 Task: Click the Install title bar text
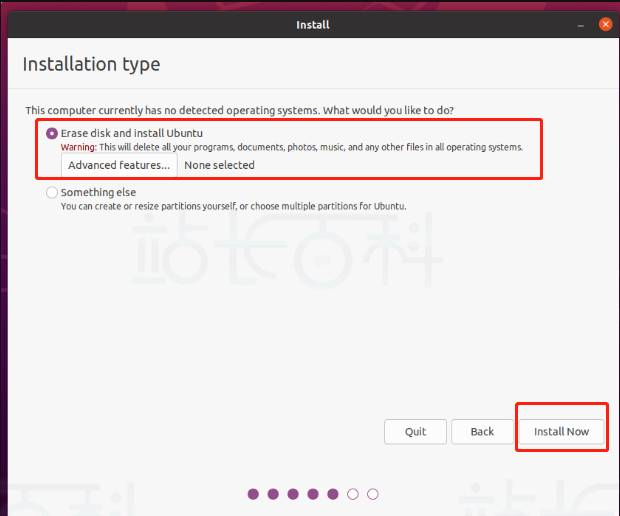313,25
